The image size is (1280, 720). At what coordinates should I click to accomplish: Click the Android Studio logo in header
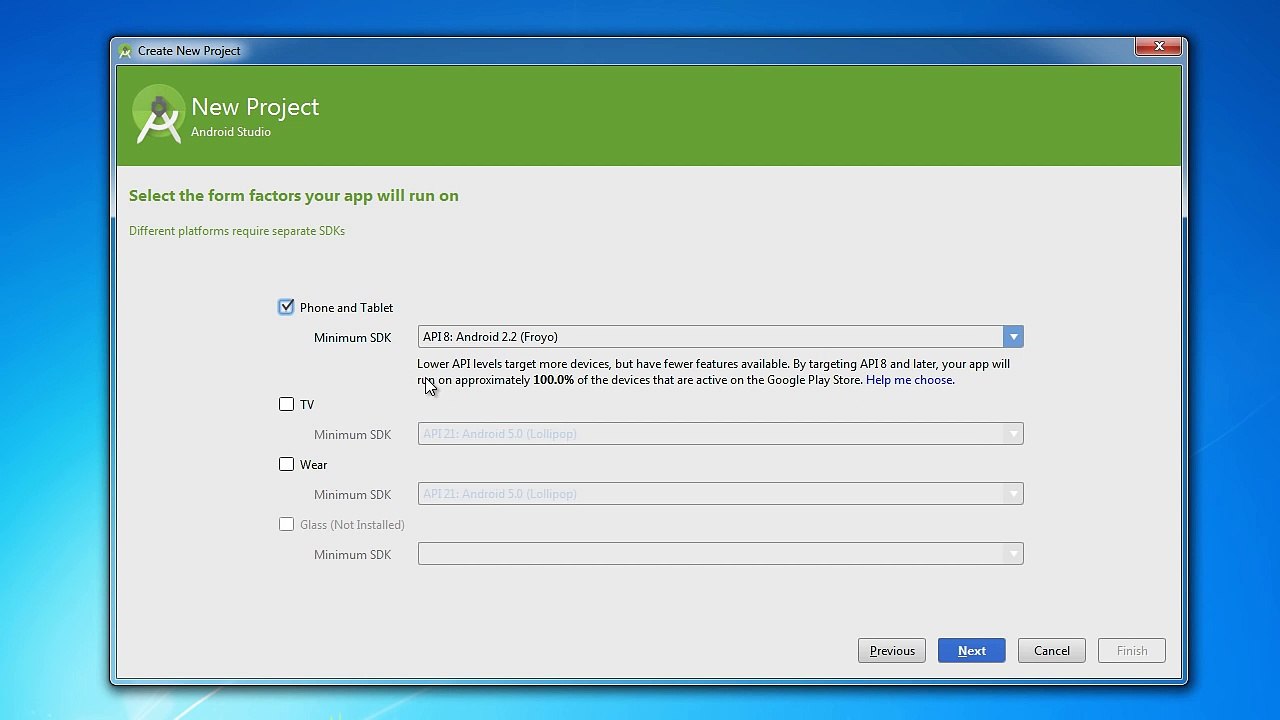(x=158, y=115)
